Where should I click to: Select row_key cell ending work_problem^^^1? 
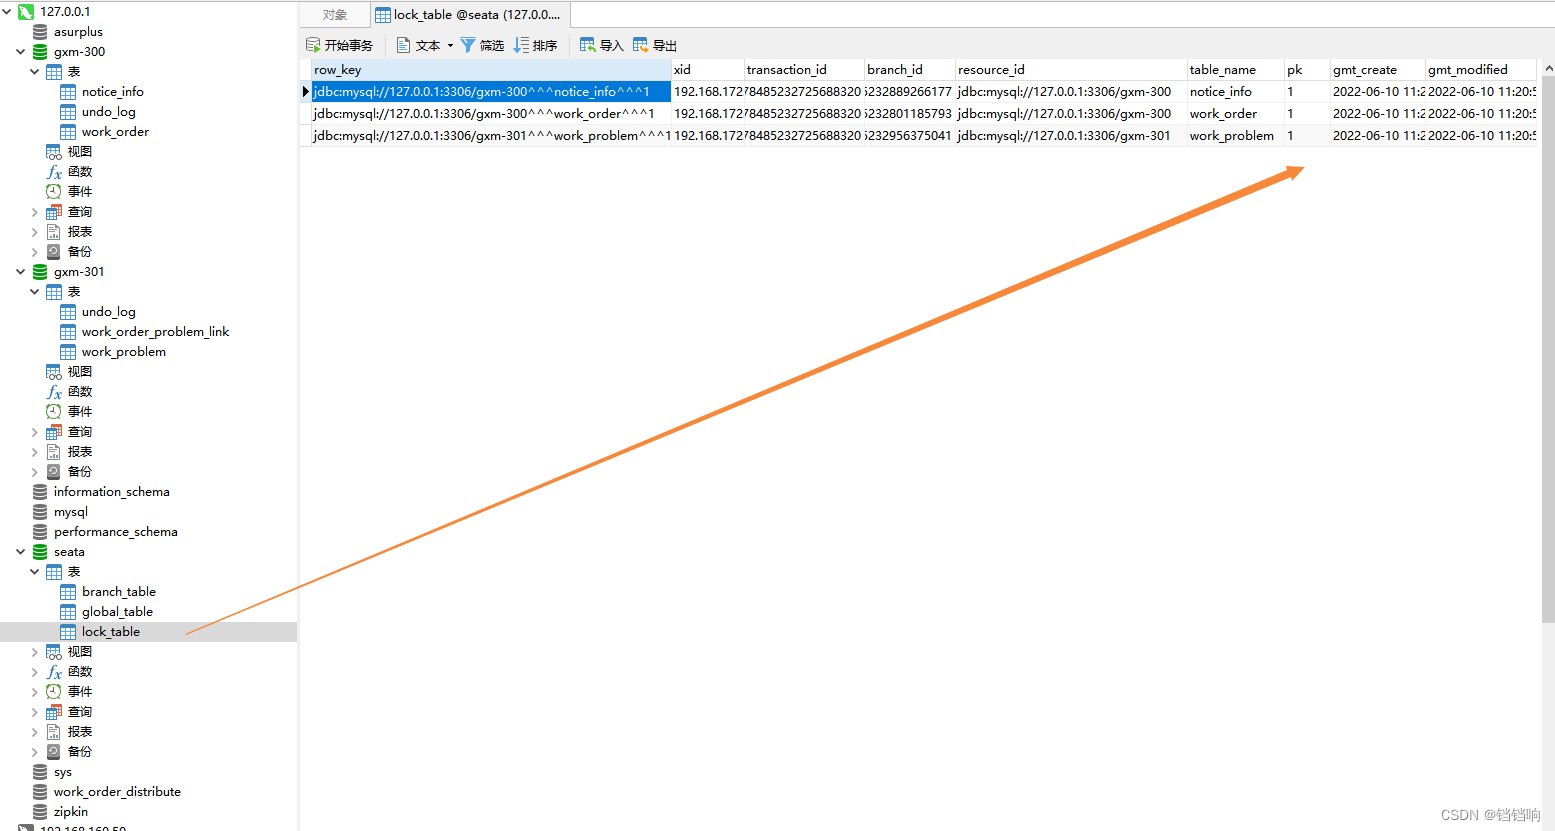(x=491, y=136)
